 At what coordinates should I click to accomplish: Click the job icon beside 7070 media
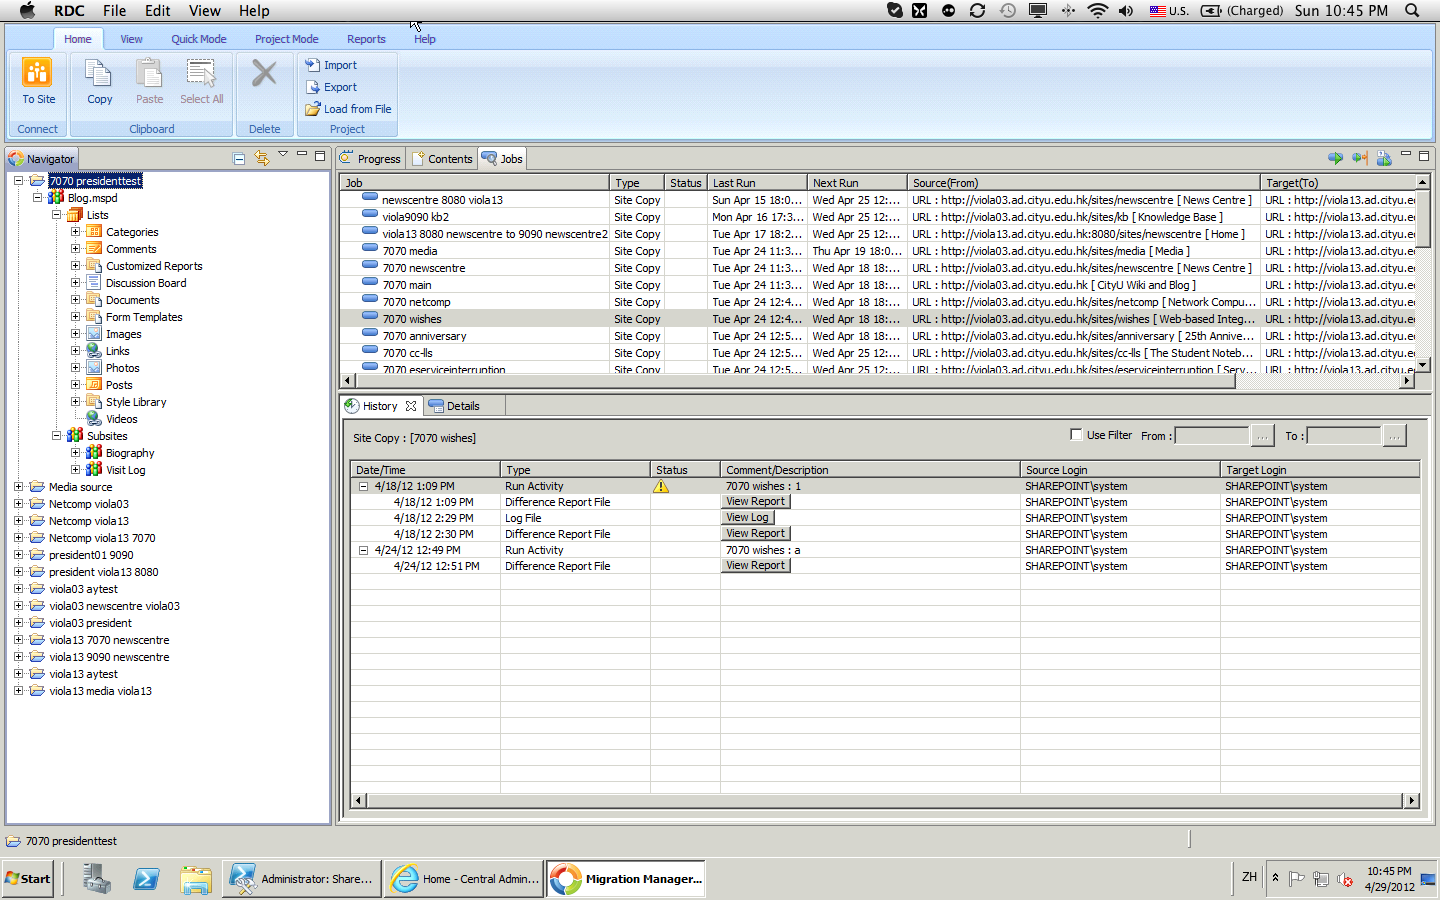pyautogui.click(x=370, y=250)
